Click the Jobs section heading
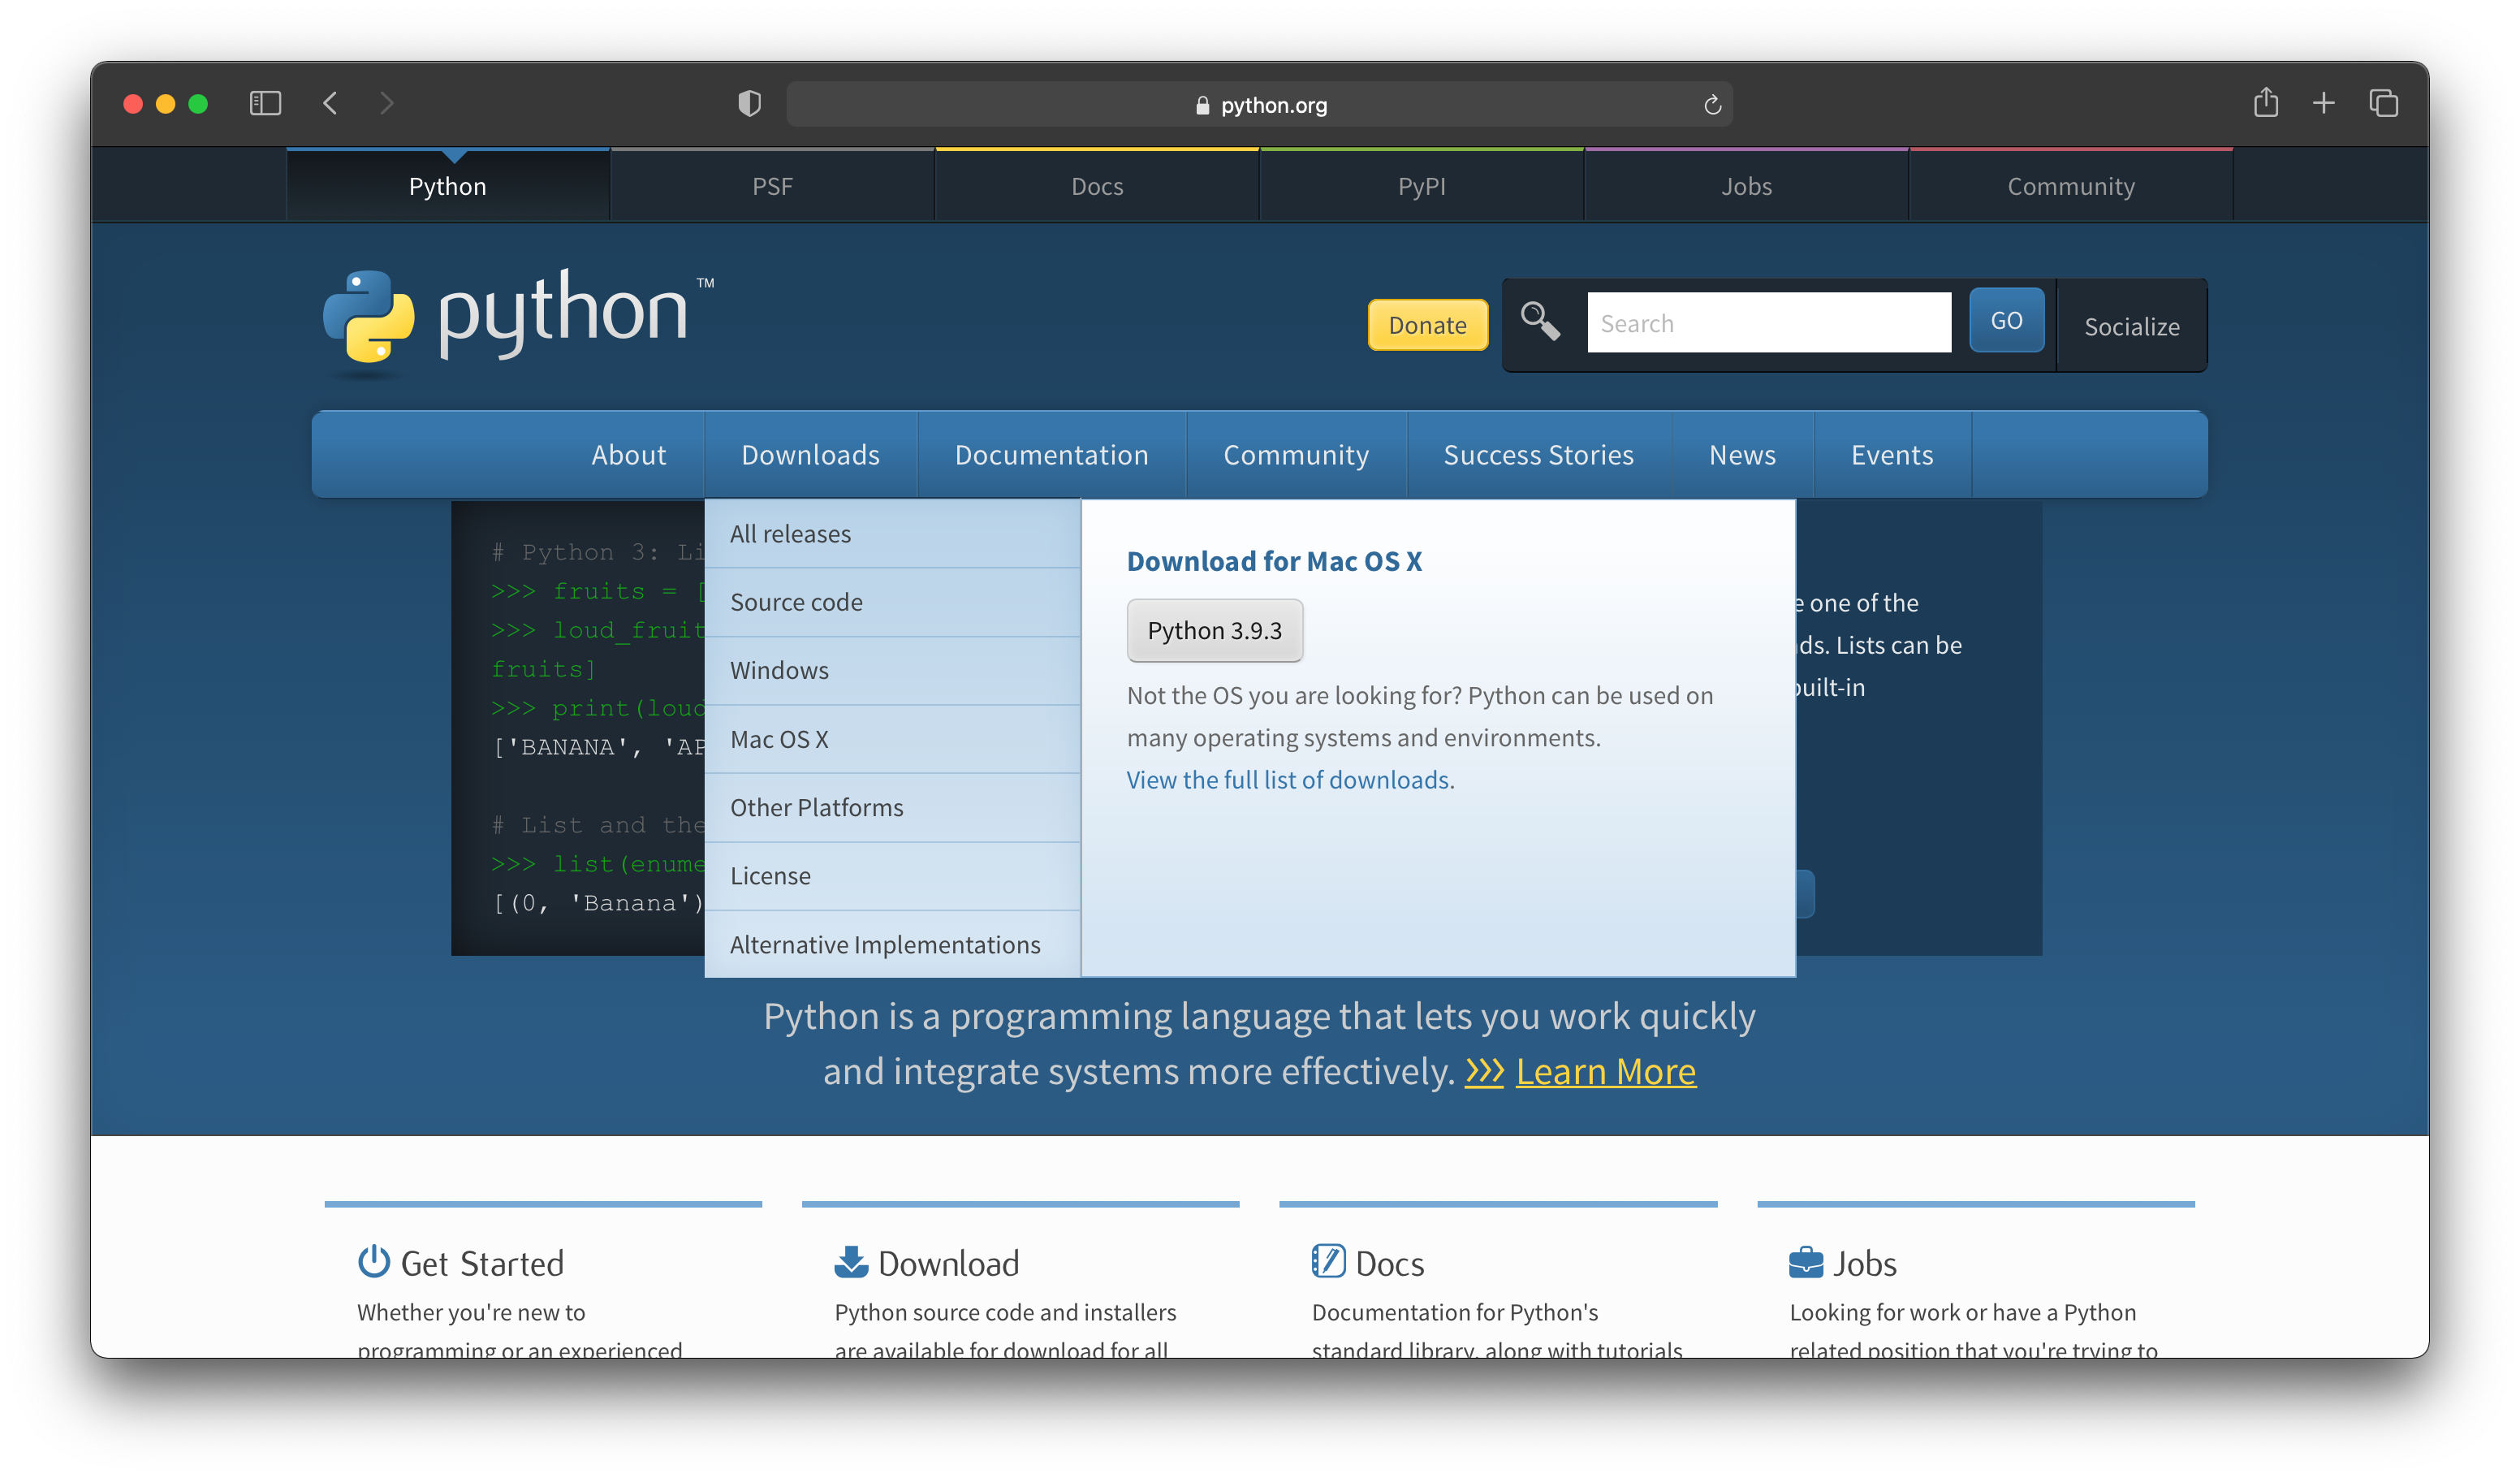The image size is (2520, 1478). tap(1864, 1263)
